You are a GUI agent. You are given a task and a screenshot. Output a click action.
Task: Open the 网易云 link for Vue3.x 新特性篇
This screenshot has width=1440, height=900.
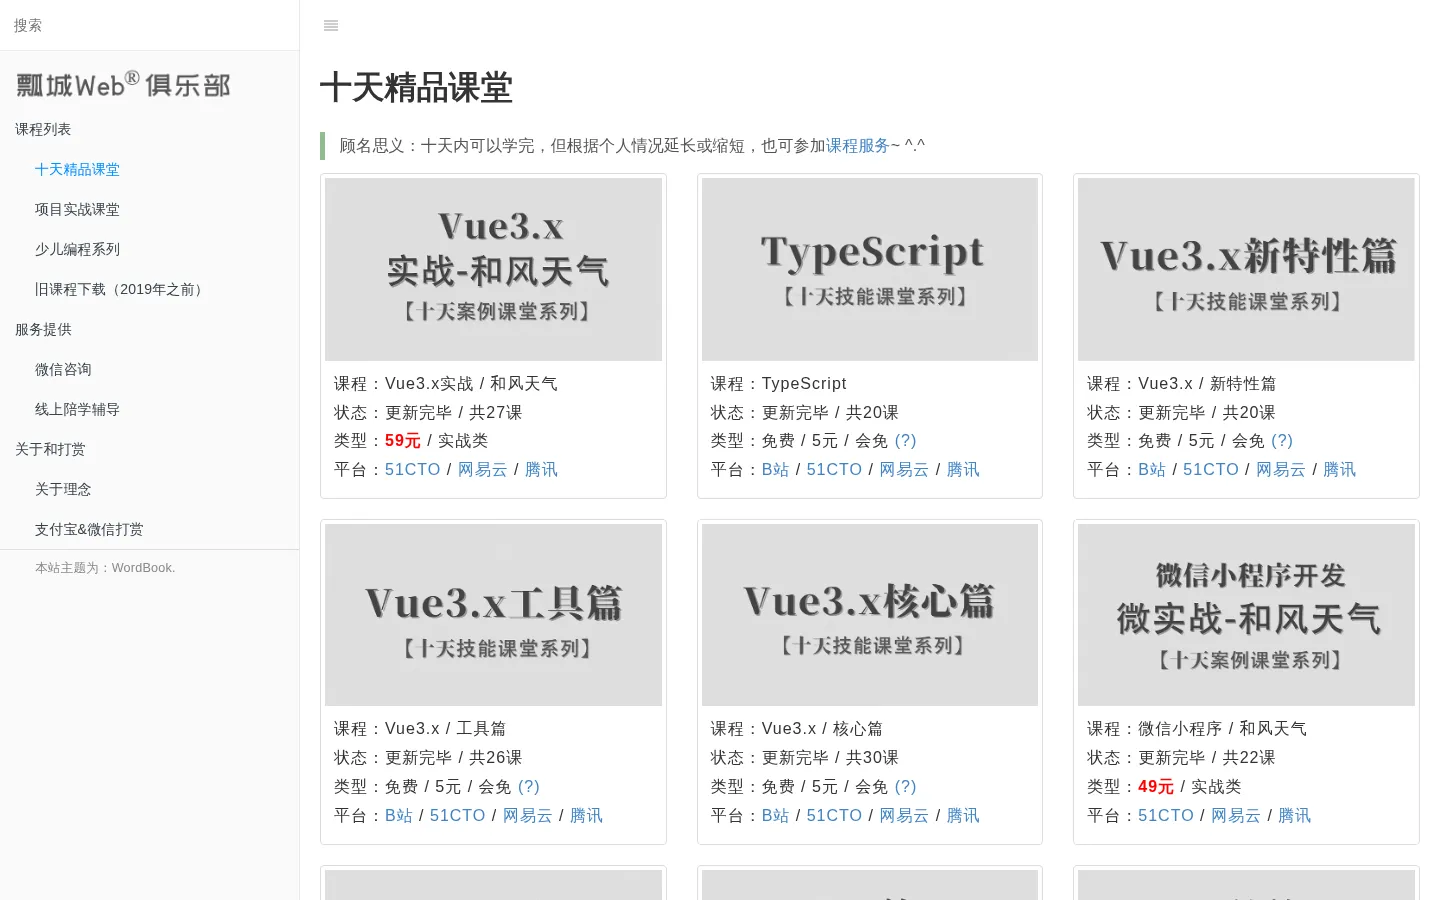point(1281,470)
